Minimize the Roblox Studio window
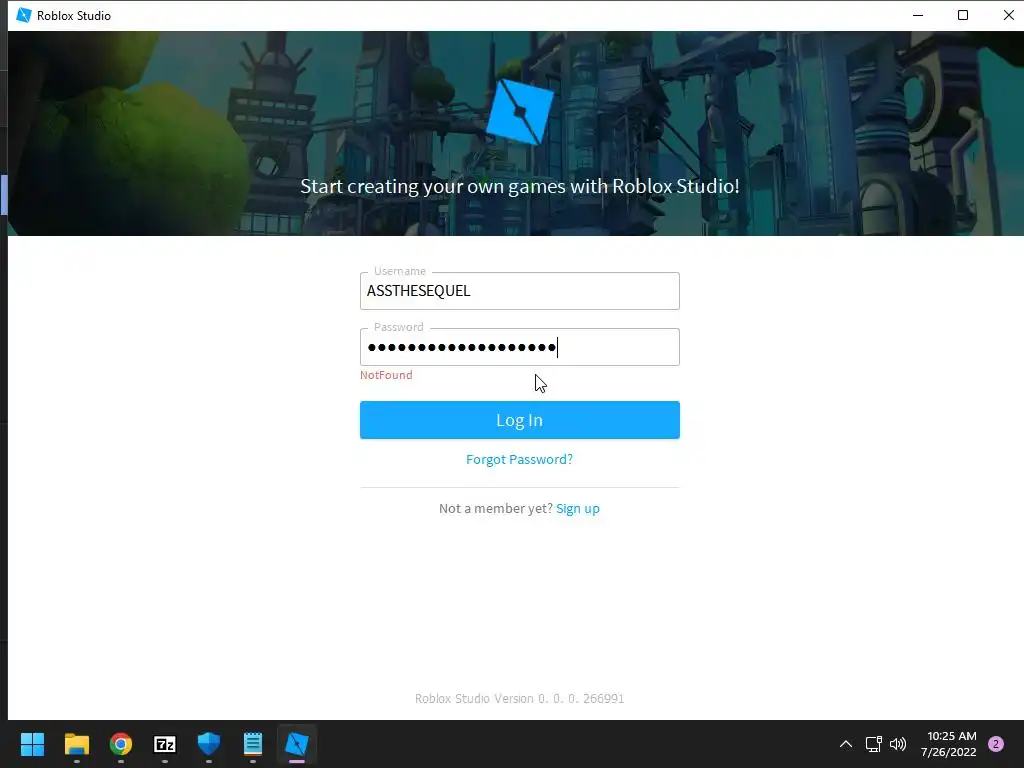The image size is (1024, 768). tap(918, 15)
